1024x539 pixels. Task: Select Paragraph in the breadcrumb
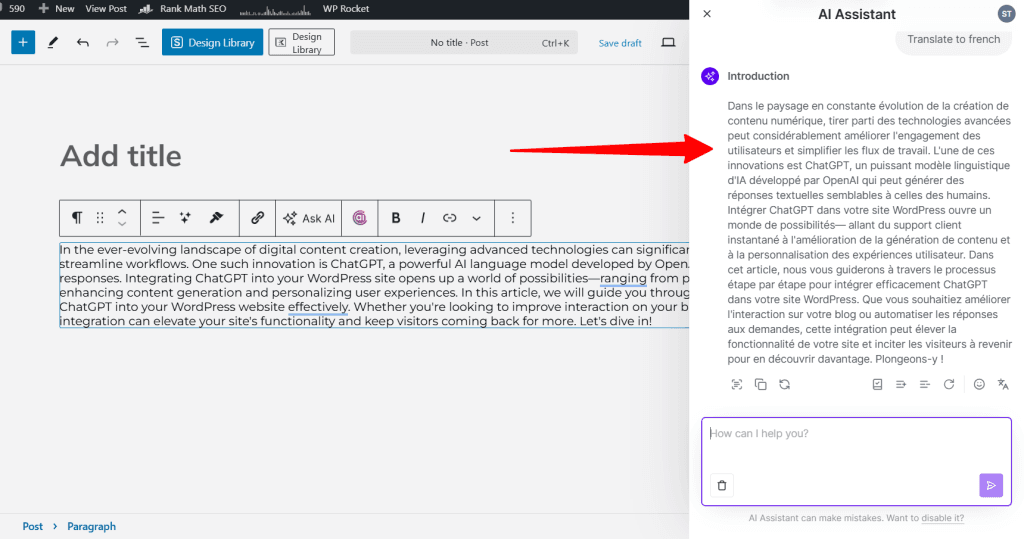tap(91, 527)
